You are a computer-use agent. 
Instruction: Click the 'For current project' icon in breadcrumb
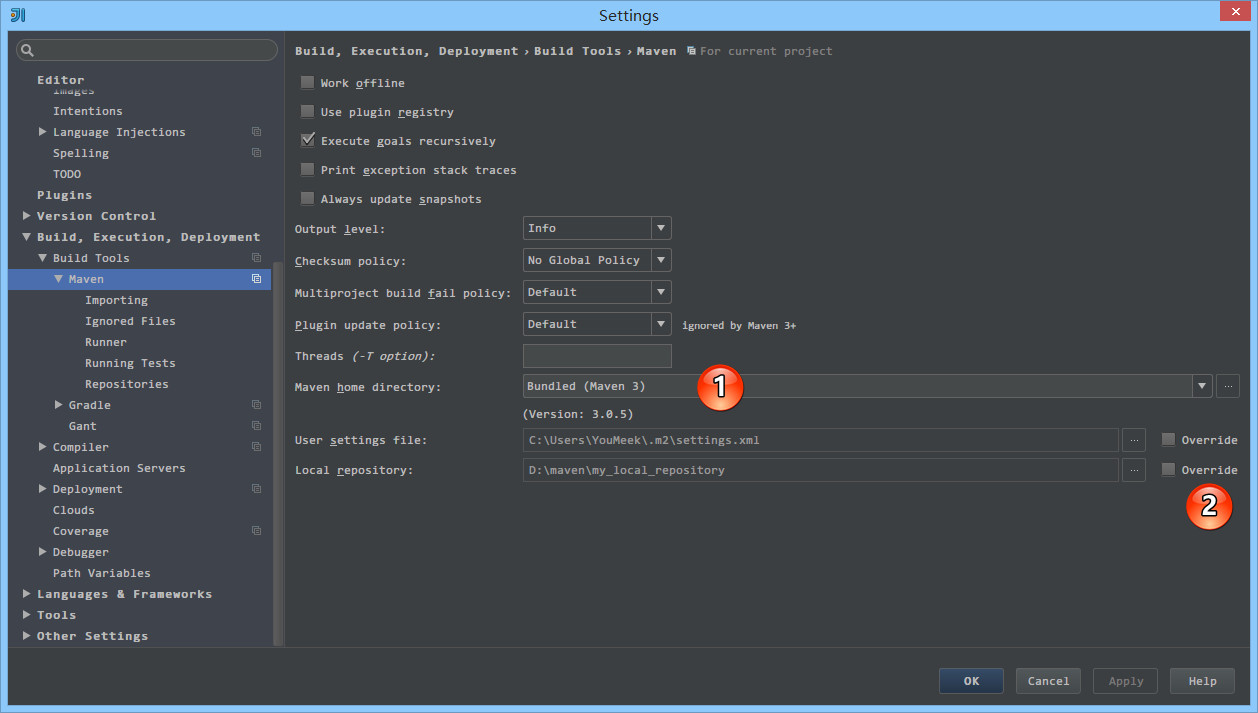pyautogui.click(x=690, y=51)
